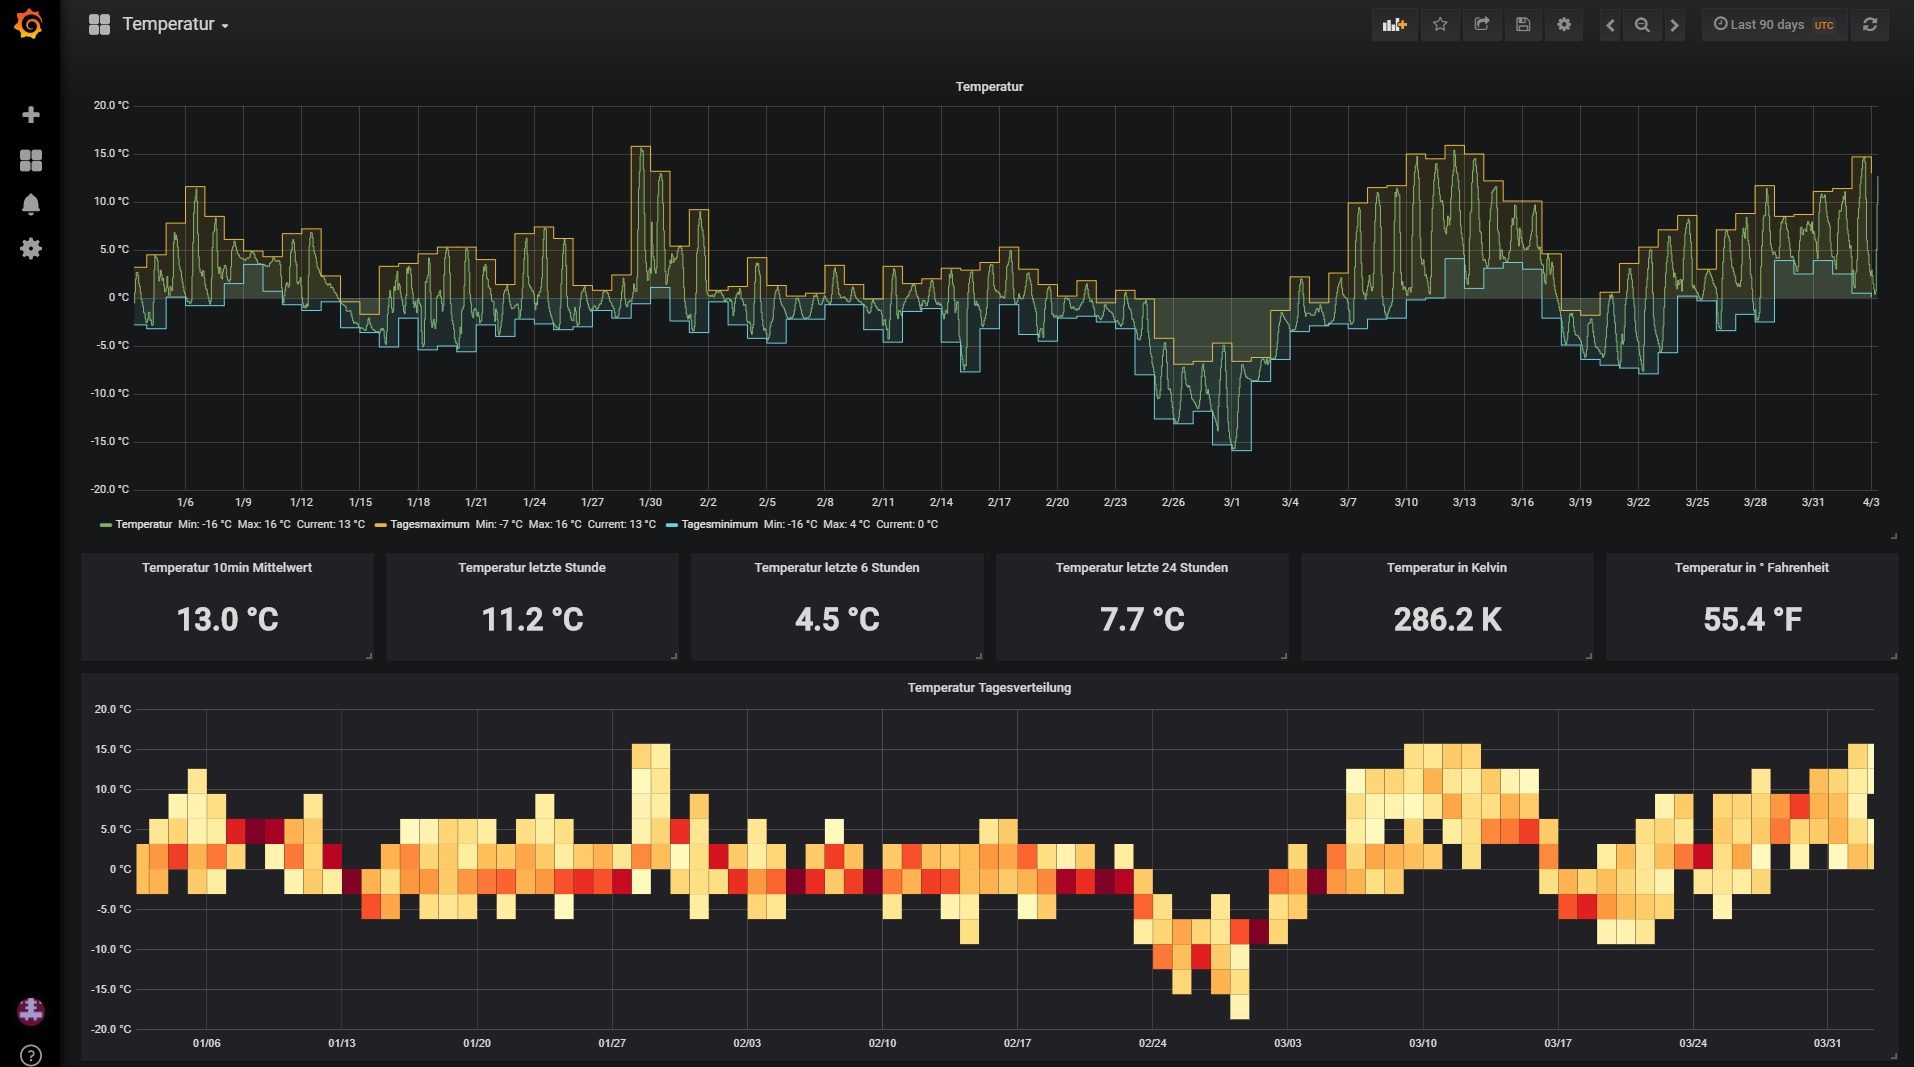Click the Grafana logo home icon
The image size is (1914, 1067).
click(x=29, y=24)
